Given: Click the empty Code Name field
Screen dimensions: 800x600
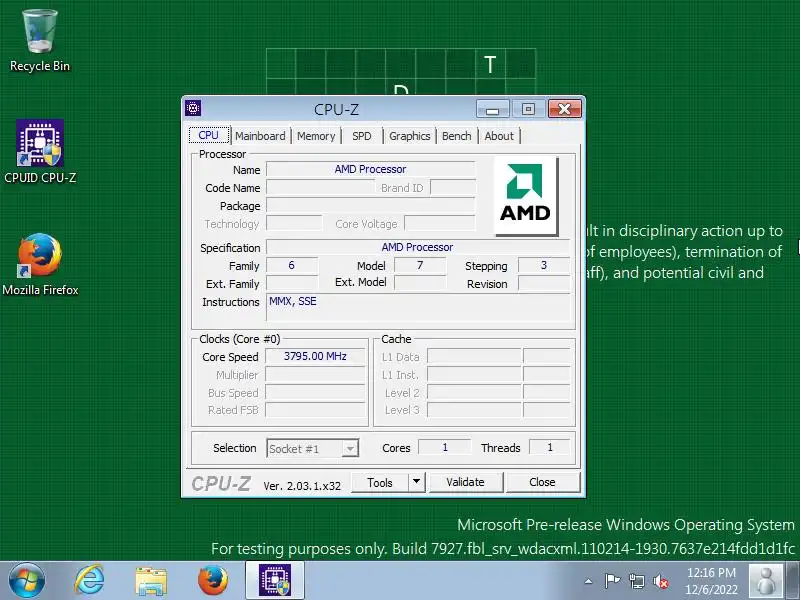Looking at the screenshot, I should (320, 187).
